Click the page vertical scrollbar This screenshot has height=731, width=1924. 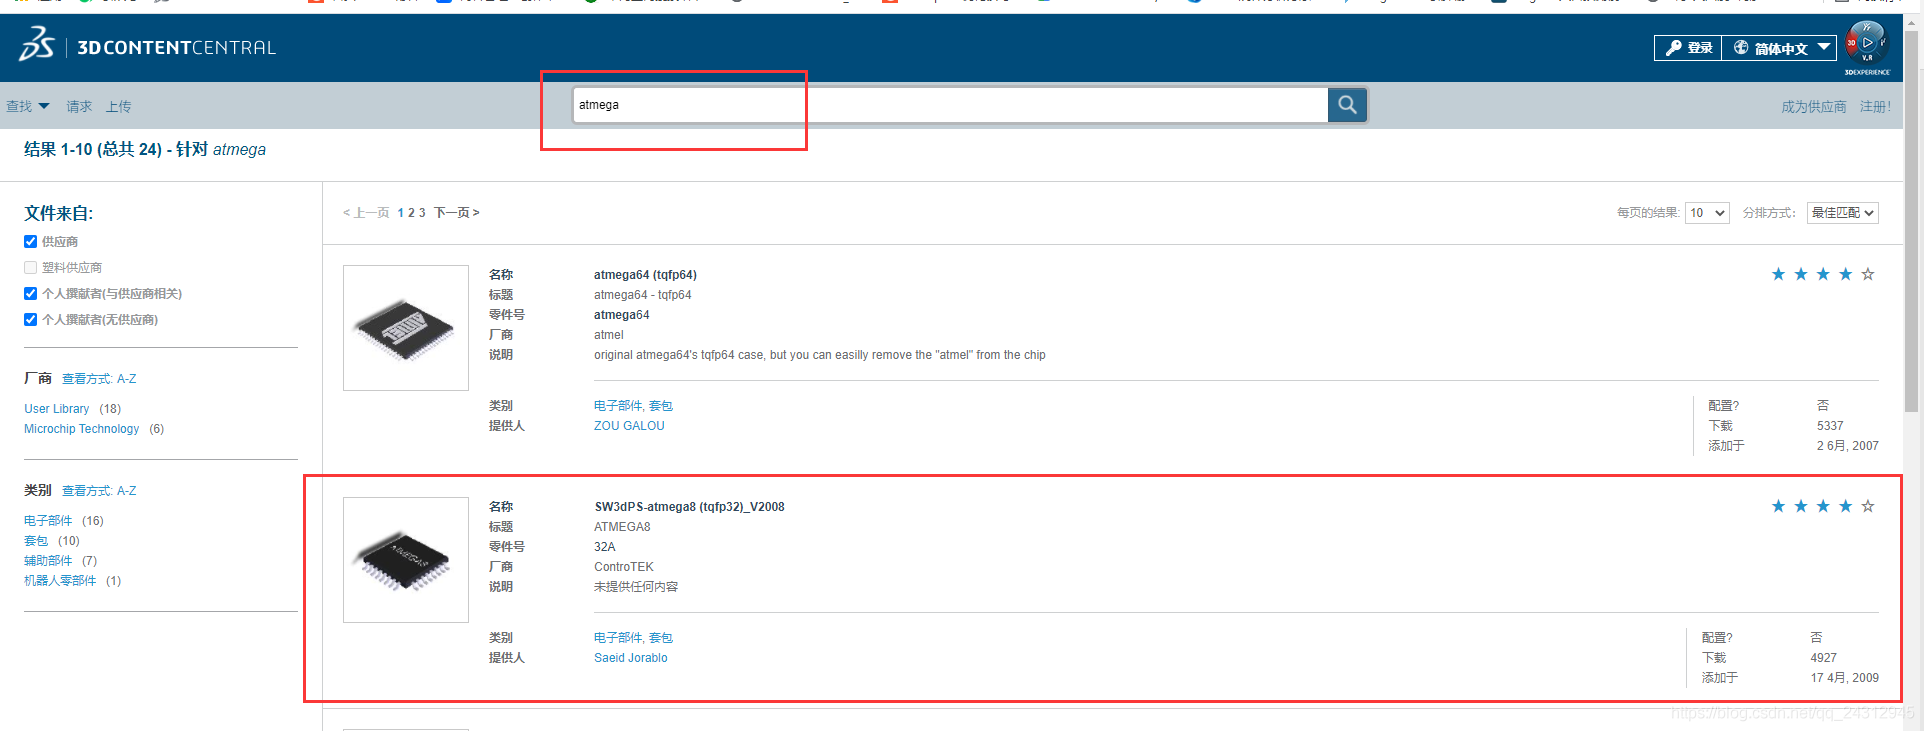click(x=1911, y=220)
